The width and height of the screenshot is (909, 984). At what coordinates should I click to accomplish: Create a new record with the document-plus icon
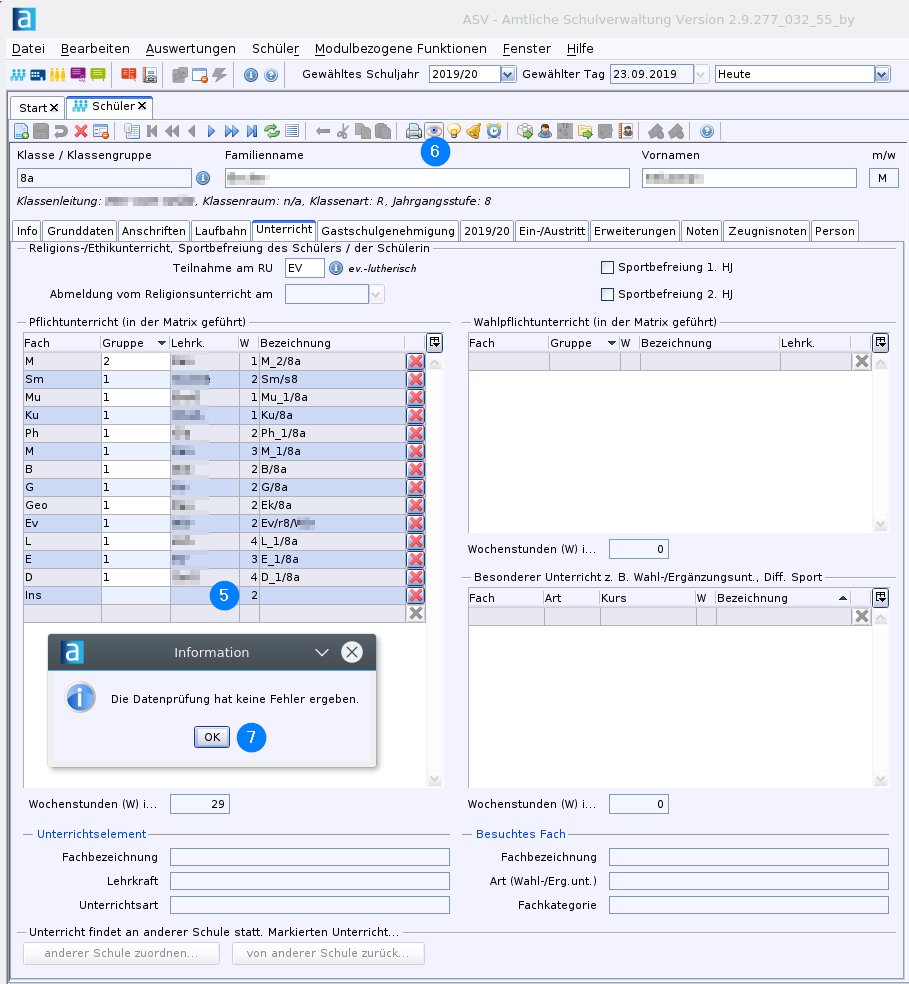[21, 131]
